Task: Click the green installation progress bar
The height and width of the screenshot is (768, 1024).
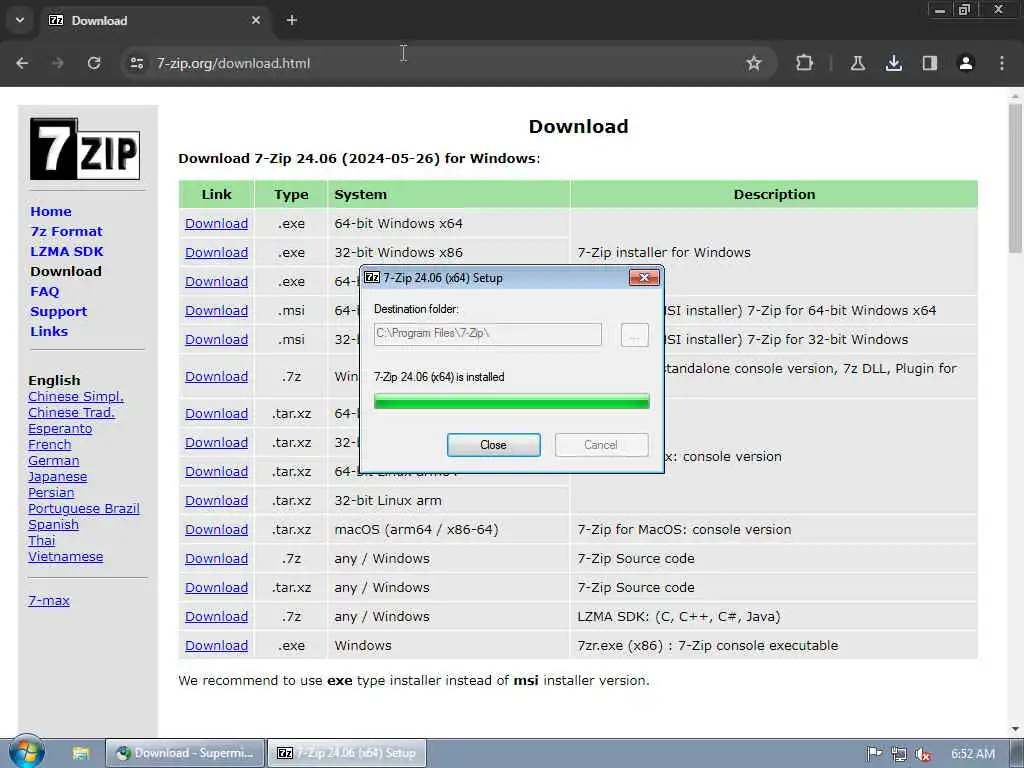Action: pos(511,401)
